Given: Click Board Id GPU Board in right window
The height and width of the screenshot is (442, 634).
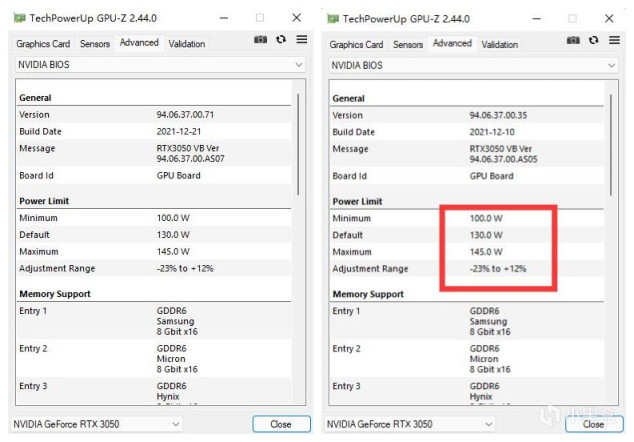Looking at the screenshot, I should coord(467,176).
